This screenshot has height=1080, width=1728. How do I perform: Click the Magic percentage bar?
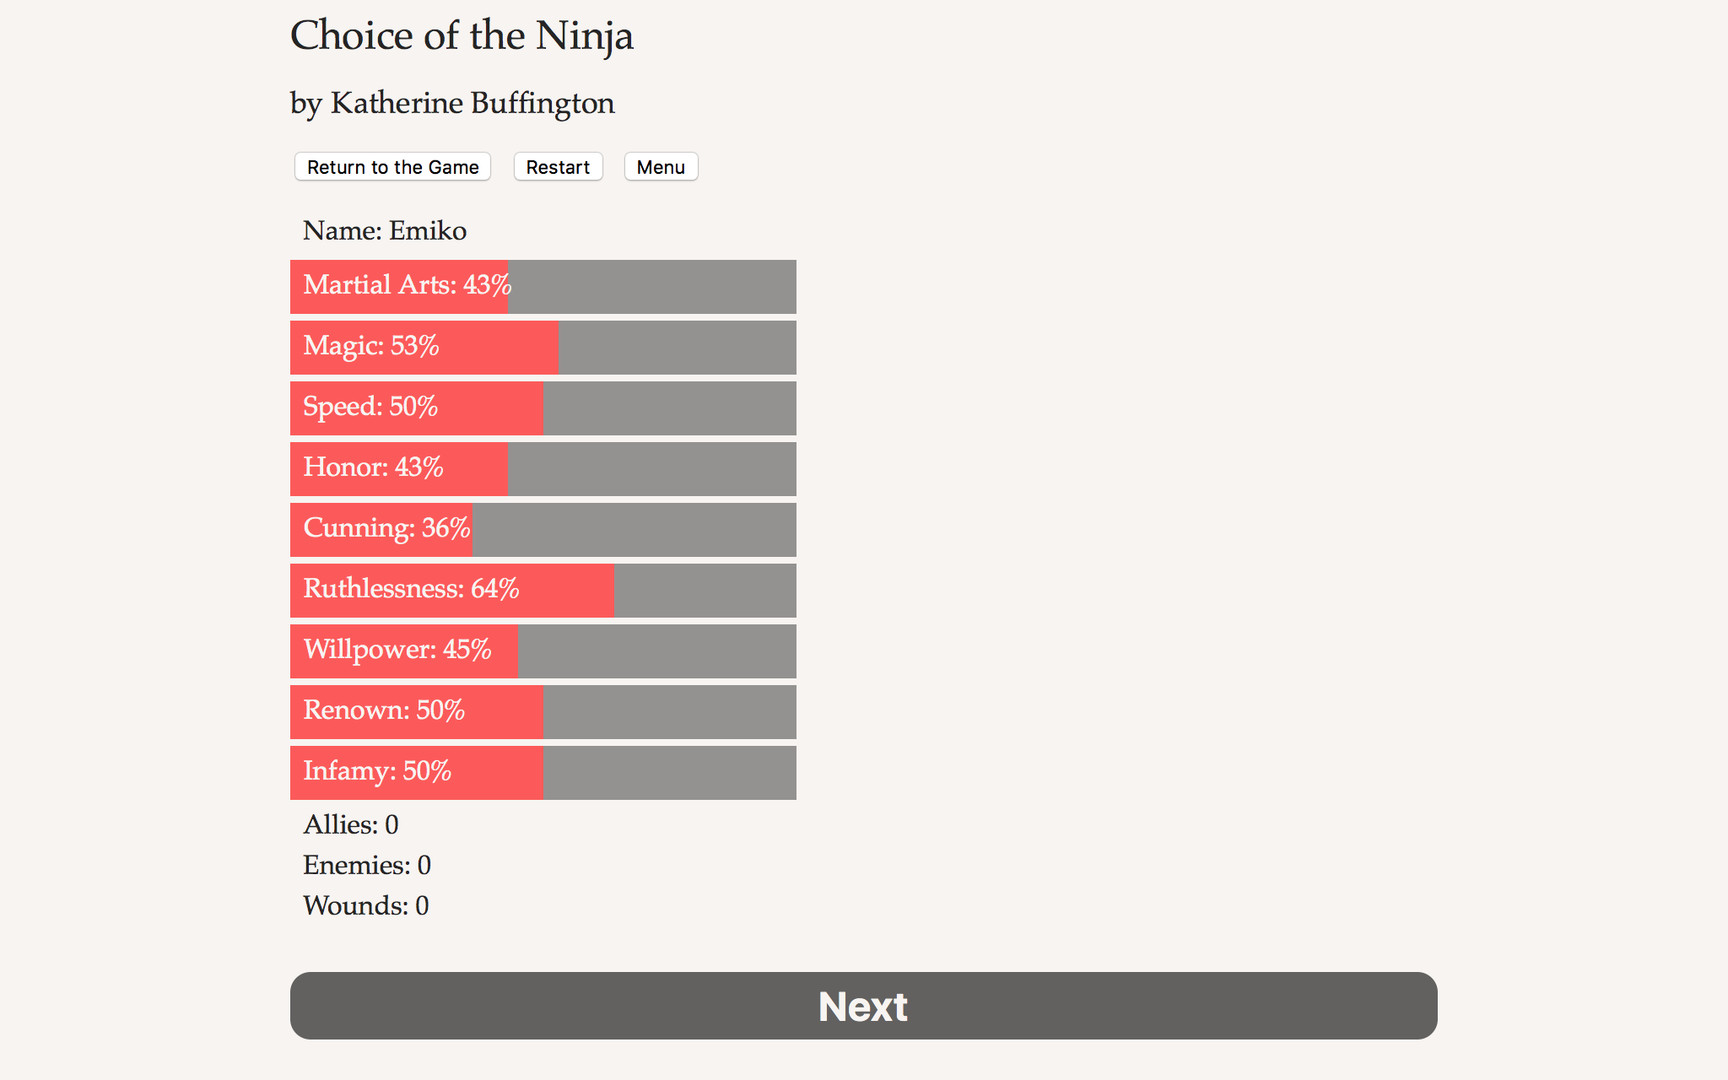(x=543, y=347)
